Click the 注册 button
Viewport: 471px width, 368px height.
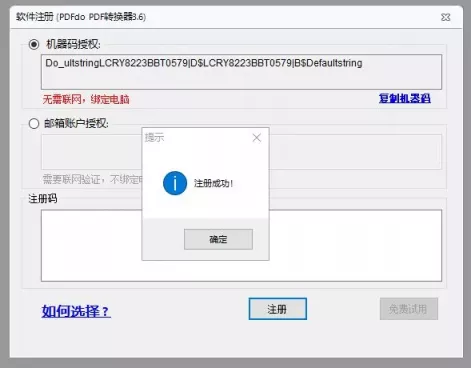pyautogui.click(x=278, y=309)
